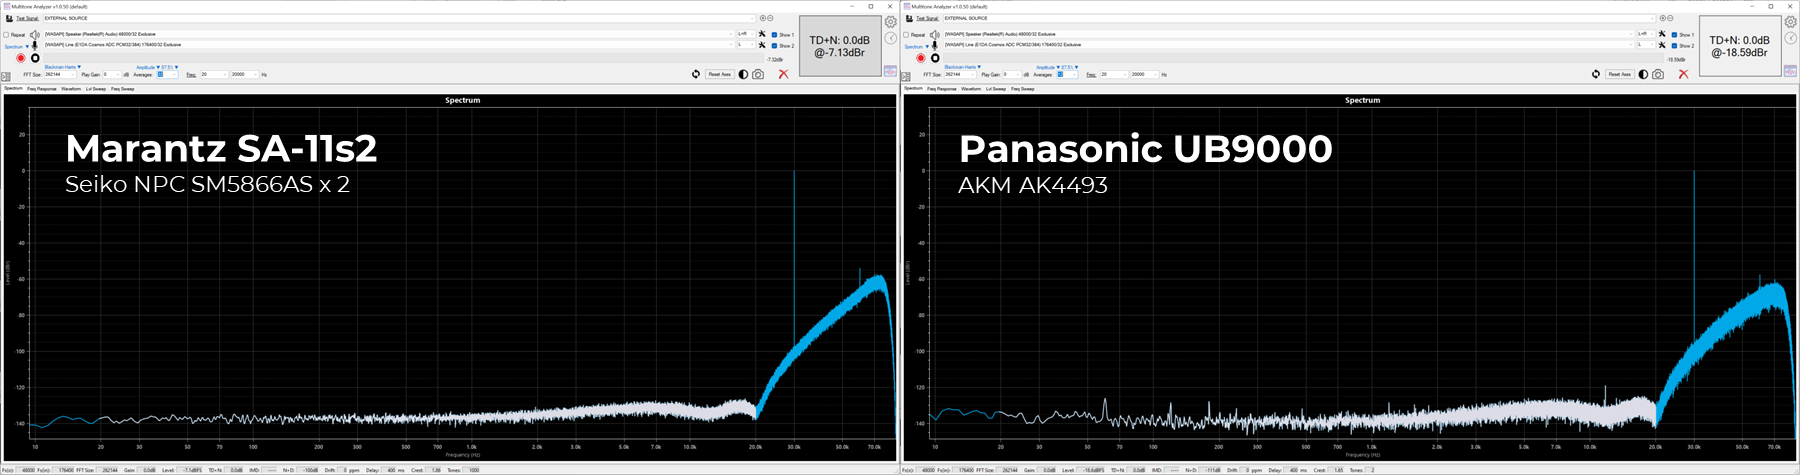1800x475 pixels.
Task: Open input device tools icon, Panasonic window
Action: point(1662,45)
